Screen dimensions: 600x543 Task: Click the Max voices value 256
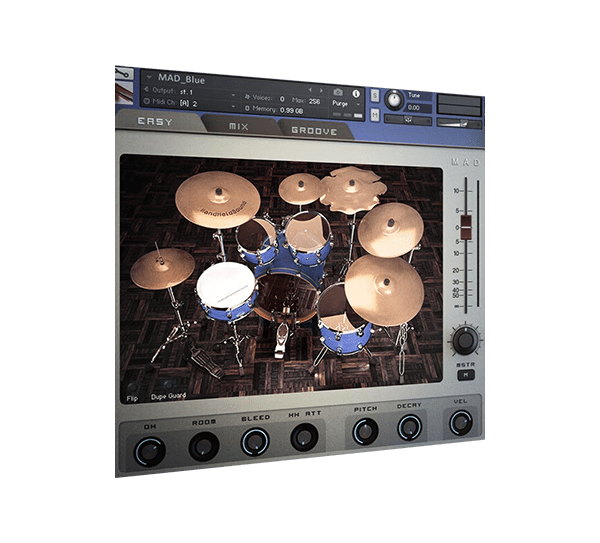click(314, 101)
